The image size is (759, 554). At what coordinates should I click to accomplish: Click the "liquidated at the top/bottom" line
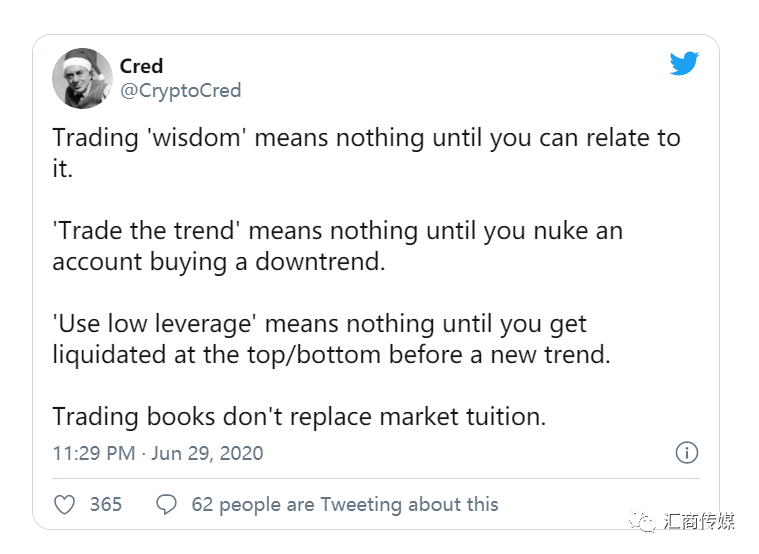331,355
